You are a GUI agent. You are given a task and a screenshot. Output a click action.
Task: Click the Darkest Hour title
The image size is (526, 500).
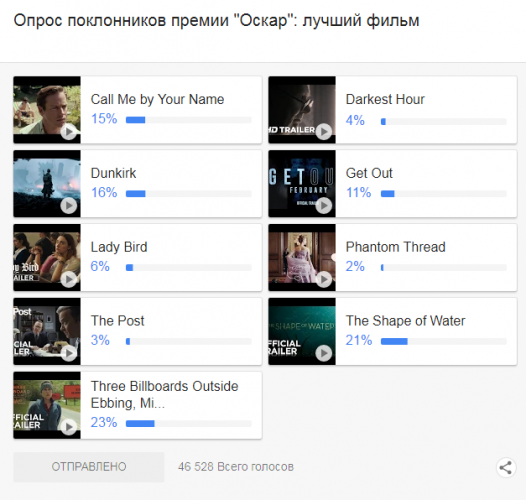[385, 100]
